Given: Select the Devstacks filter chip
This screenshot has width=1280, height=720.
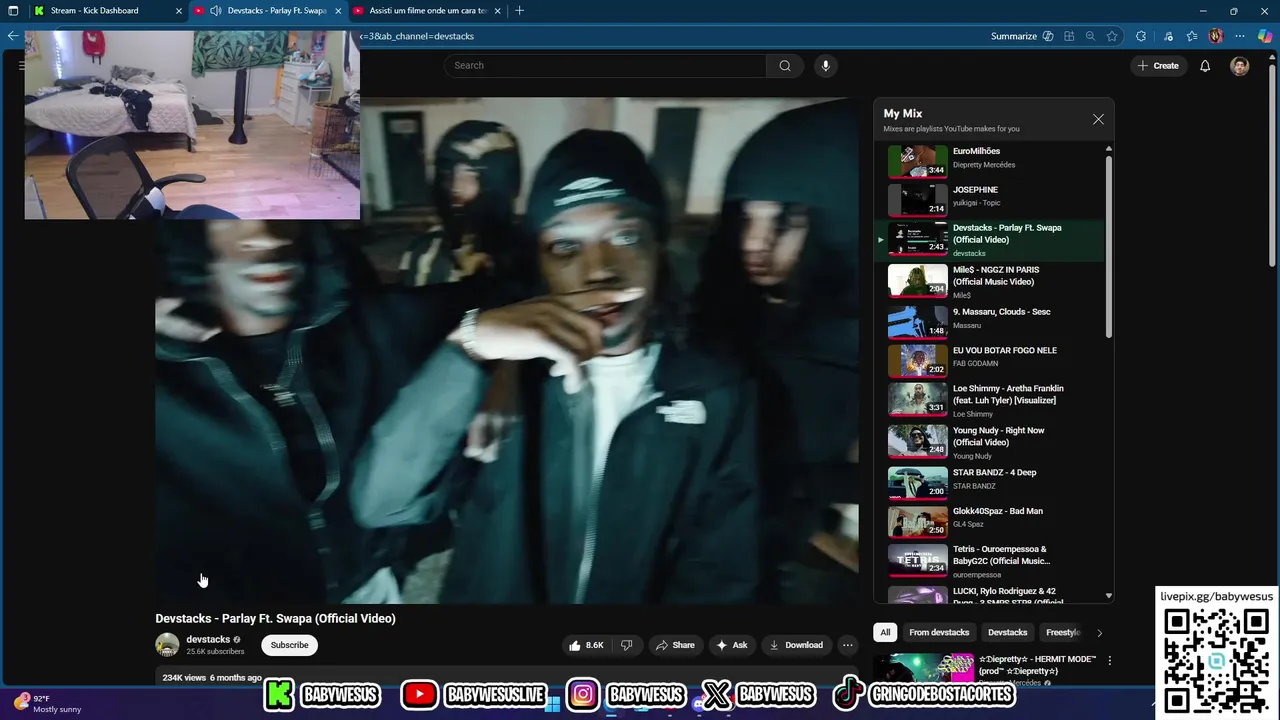Looking at the screenshot, I should pos(1008,633).
